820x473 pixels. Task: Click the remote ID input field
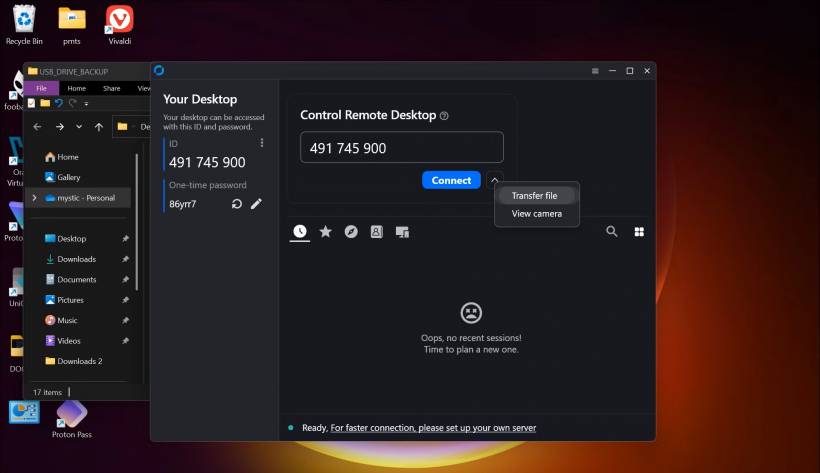point(401,148)
